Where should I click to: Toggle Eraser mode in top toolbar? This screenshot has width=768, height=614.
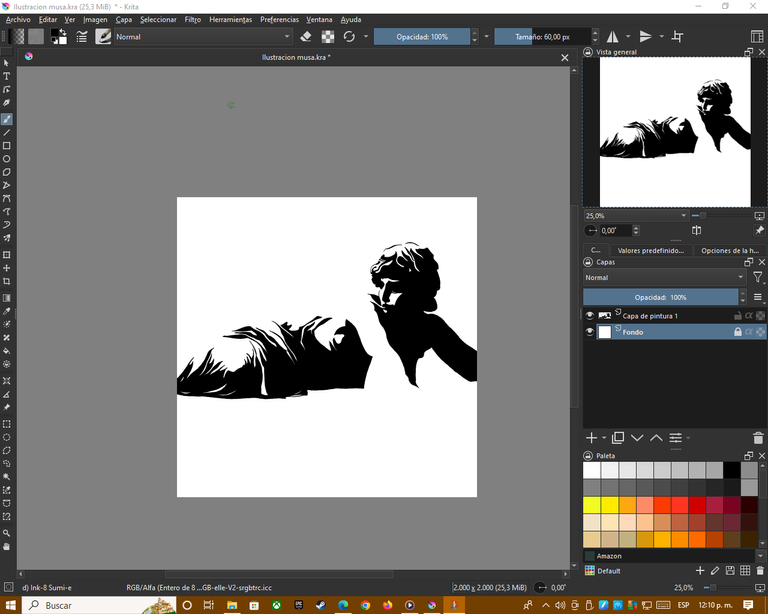point(306,37)
